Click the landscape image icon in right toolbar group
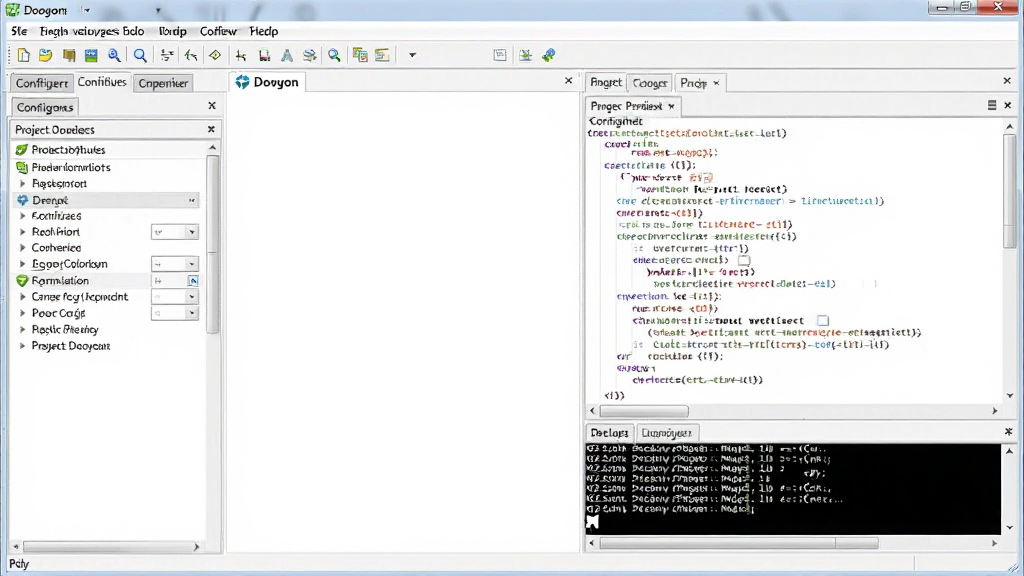 pyautogui.click(x=525, y=56)
